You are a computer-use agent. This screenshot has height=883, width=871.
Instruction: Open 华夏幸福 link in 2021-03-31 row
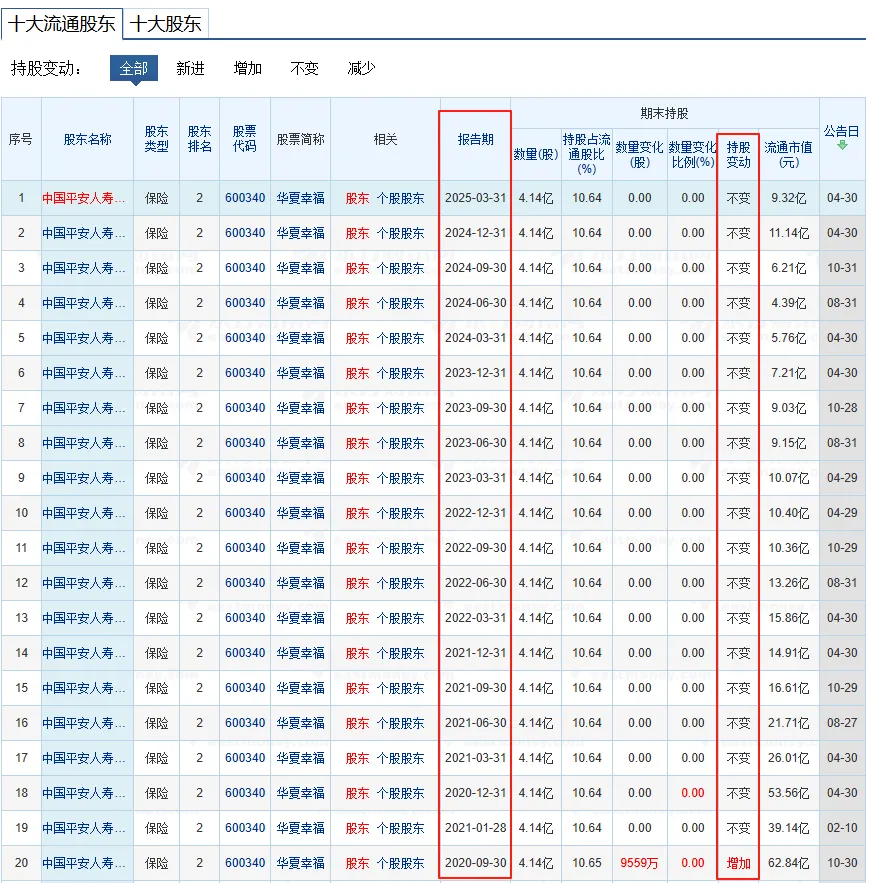[x=301, y=758]
